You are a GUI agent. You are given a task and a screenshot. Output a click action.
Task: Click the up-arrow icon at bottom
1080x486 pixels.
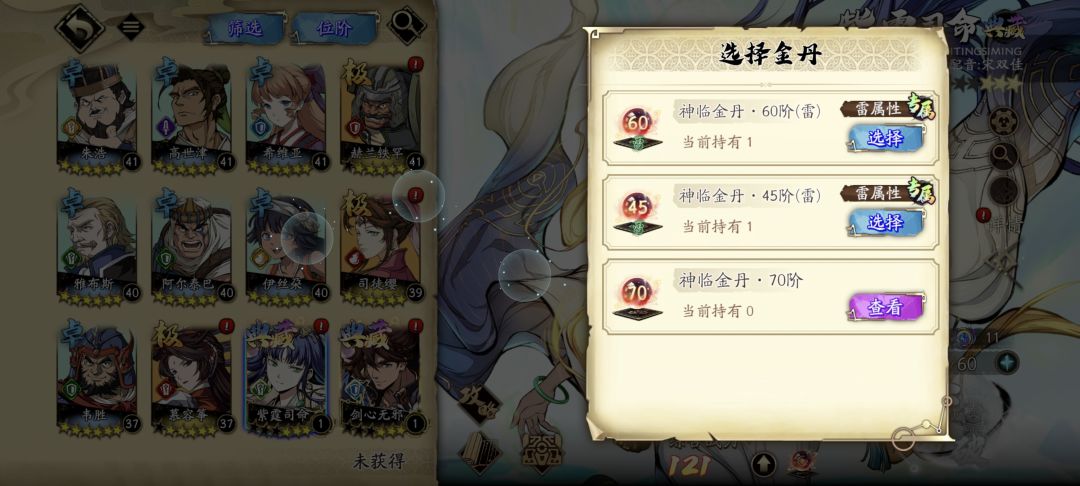[763, 464]
